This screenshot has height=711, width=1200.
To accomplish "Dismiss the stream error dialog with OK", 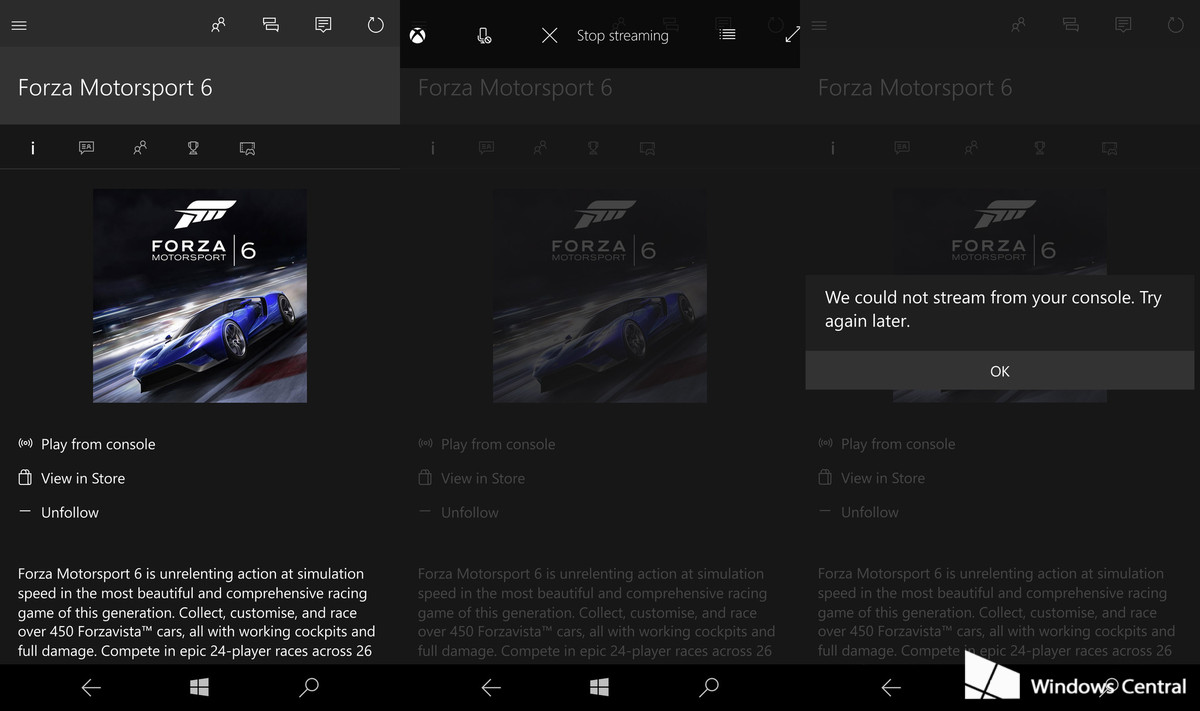I will pyautogui.click(x=1000, y=371).
